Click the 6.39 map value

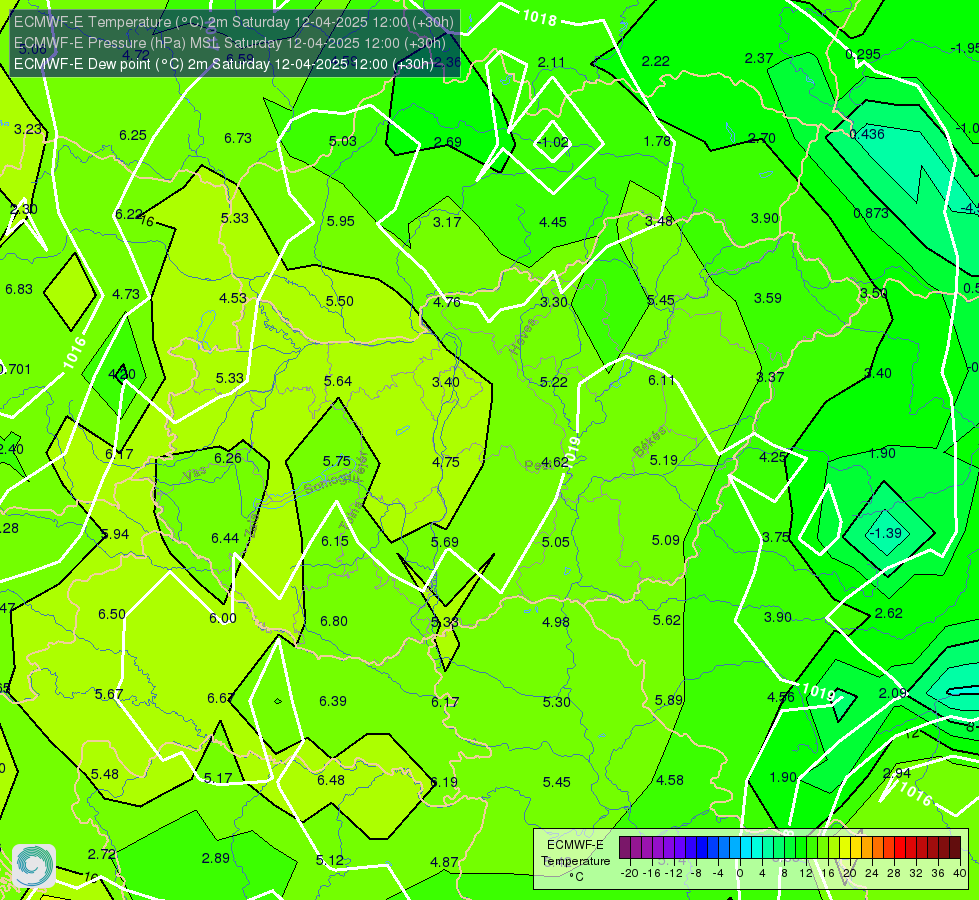(333, 701)
